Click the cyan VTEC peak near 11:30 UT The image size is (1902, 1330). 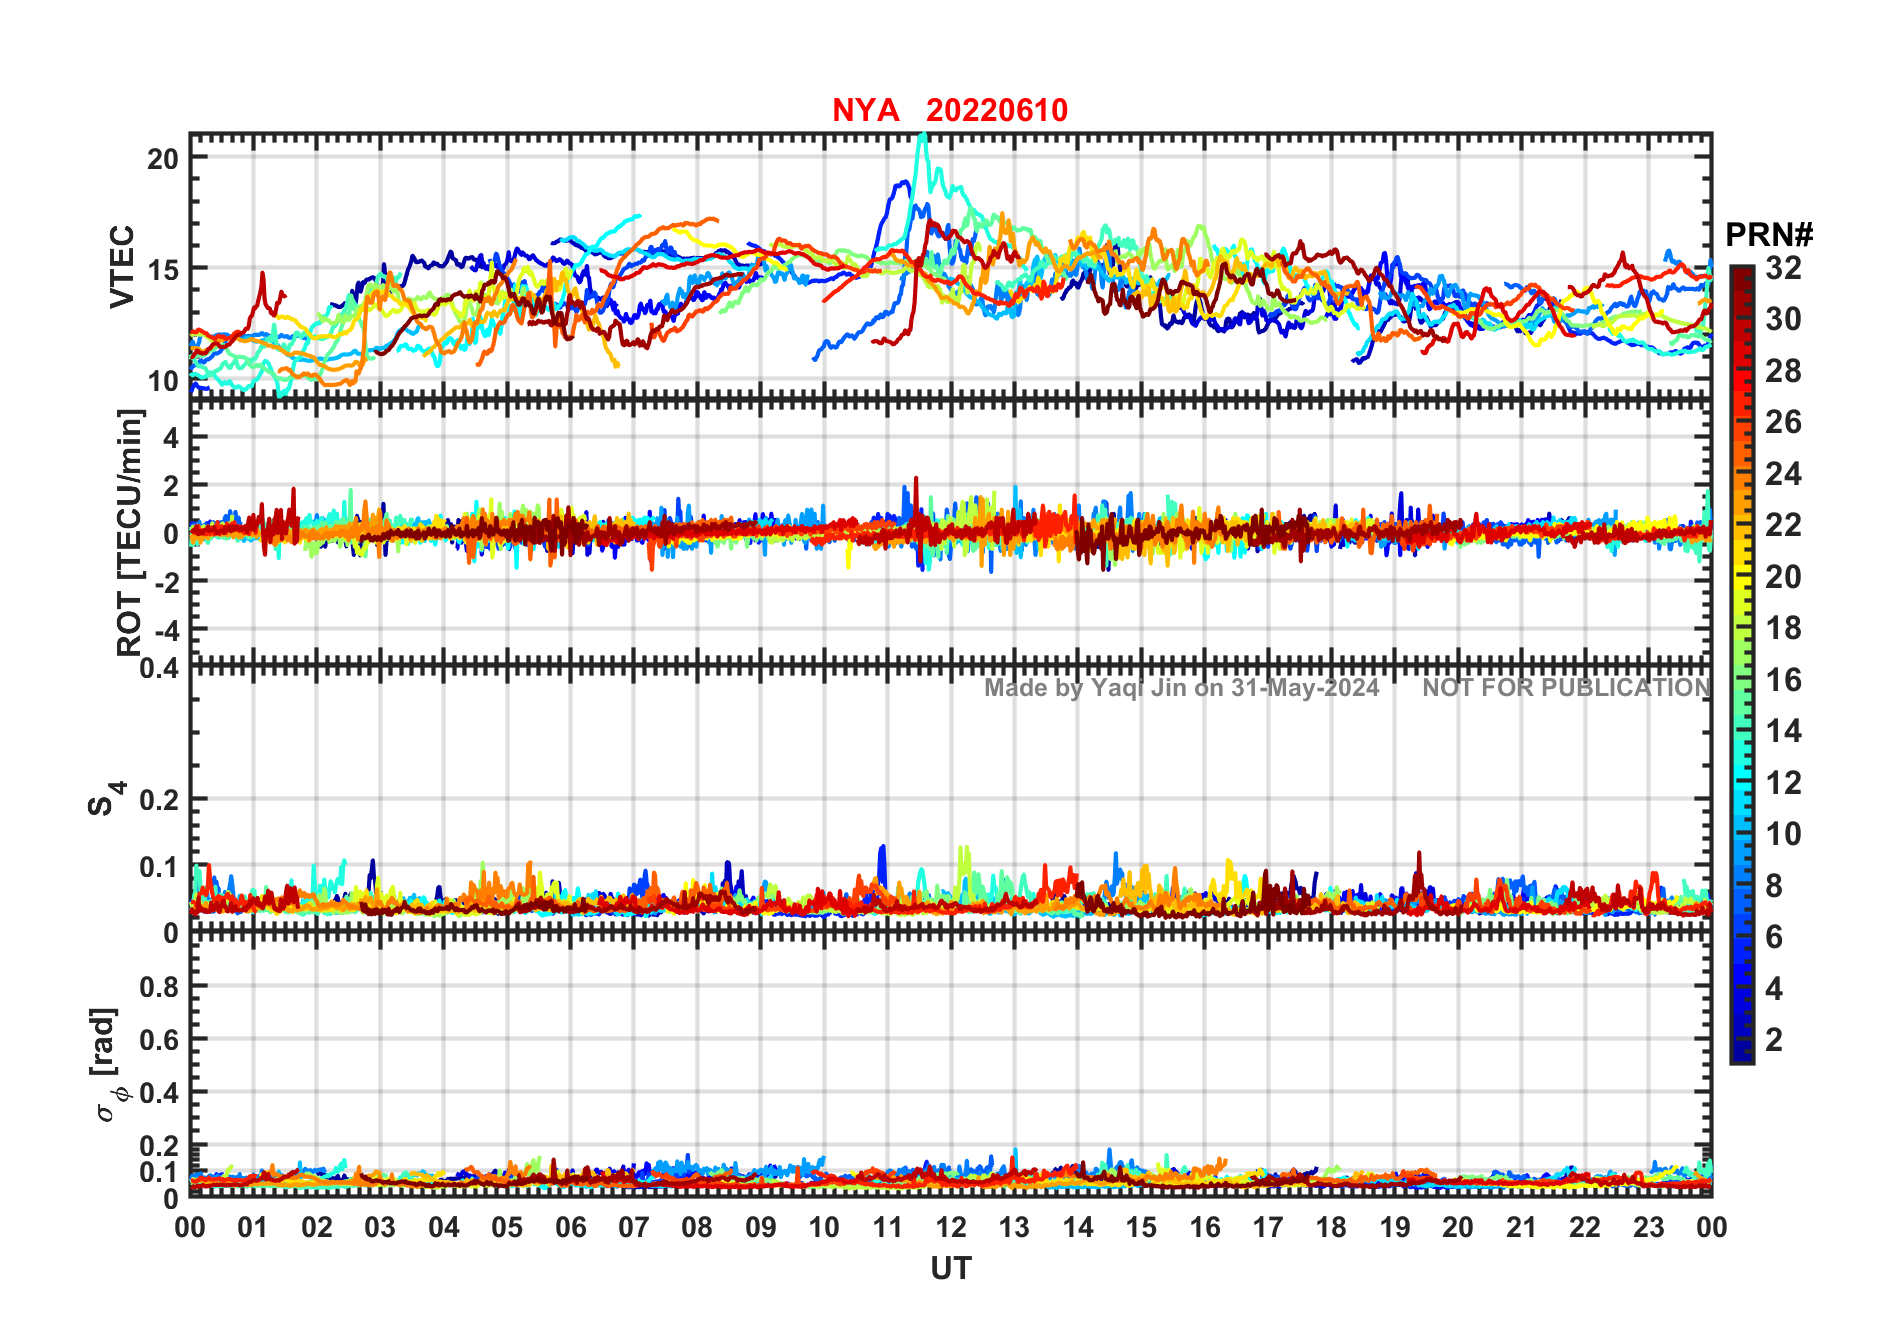tap(923, 138)
